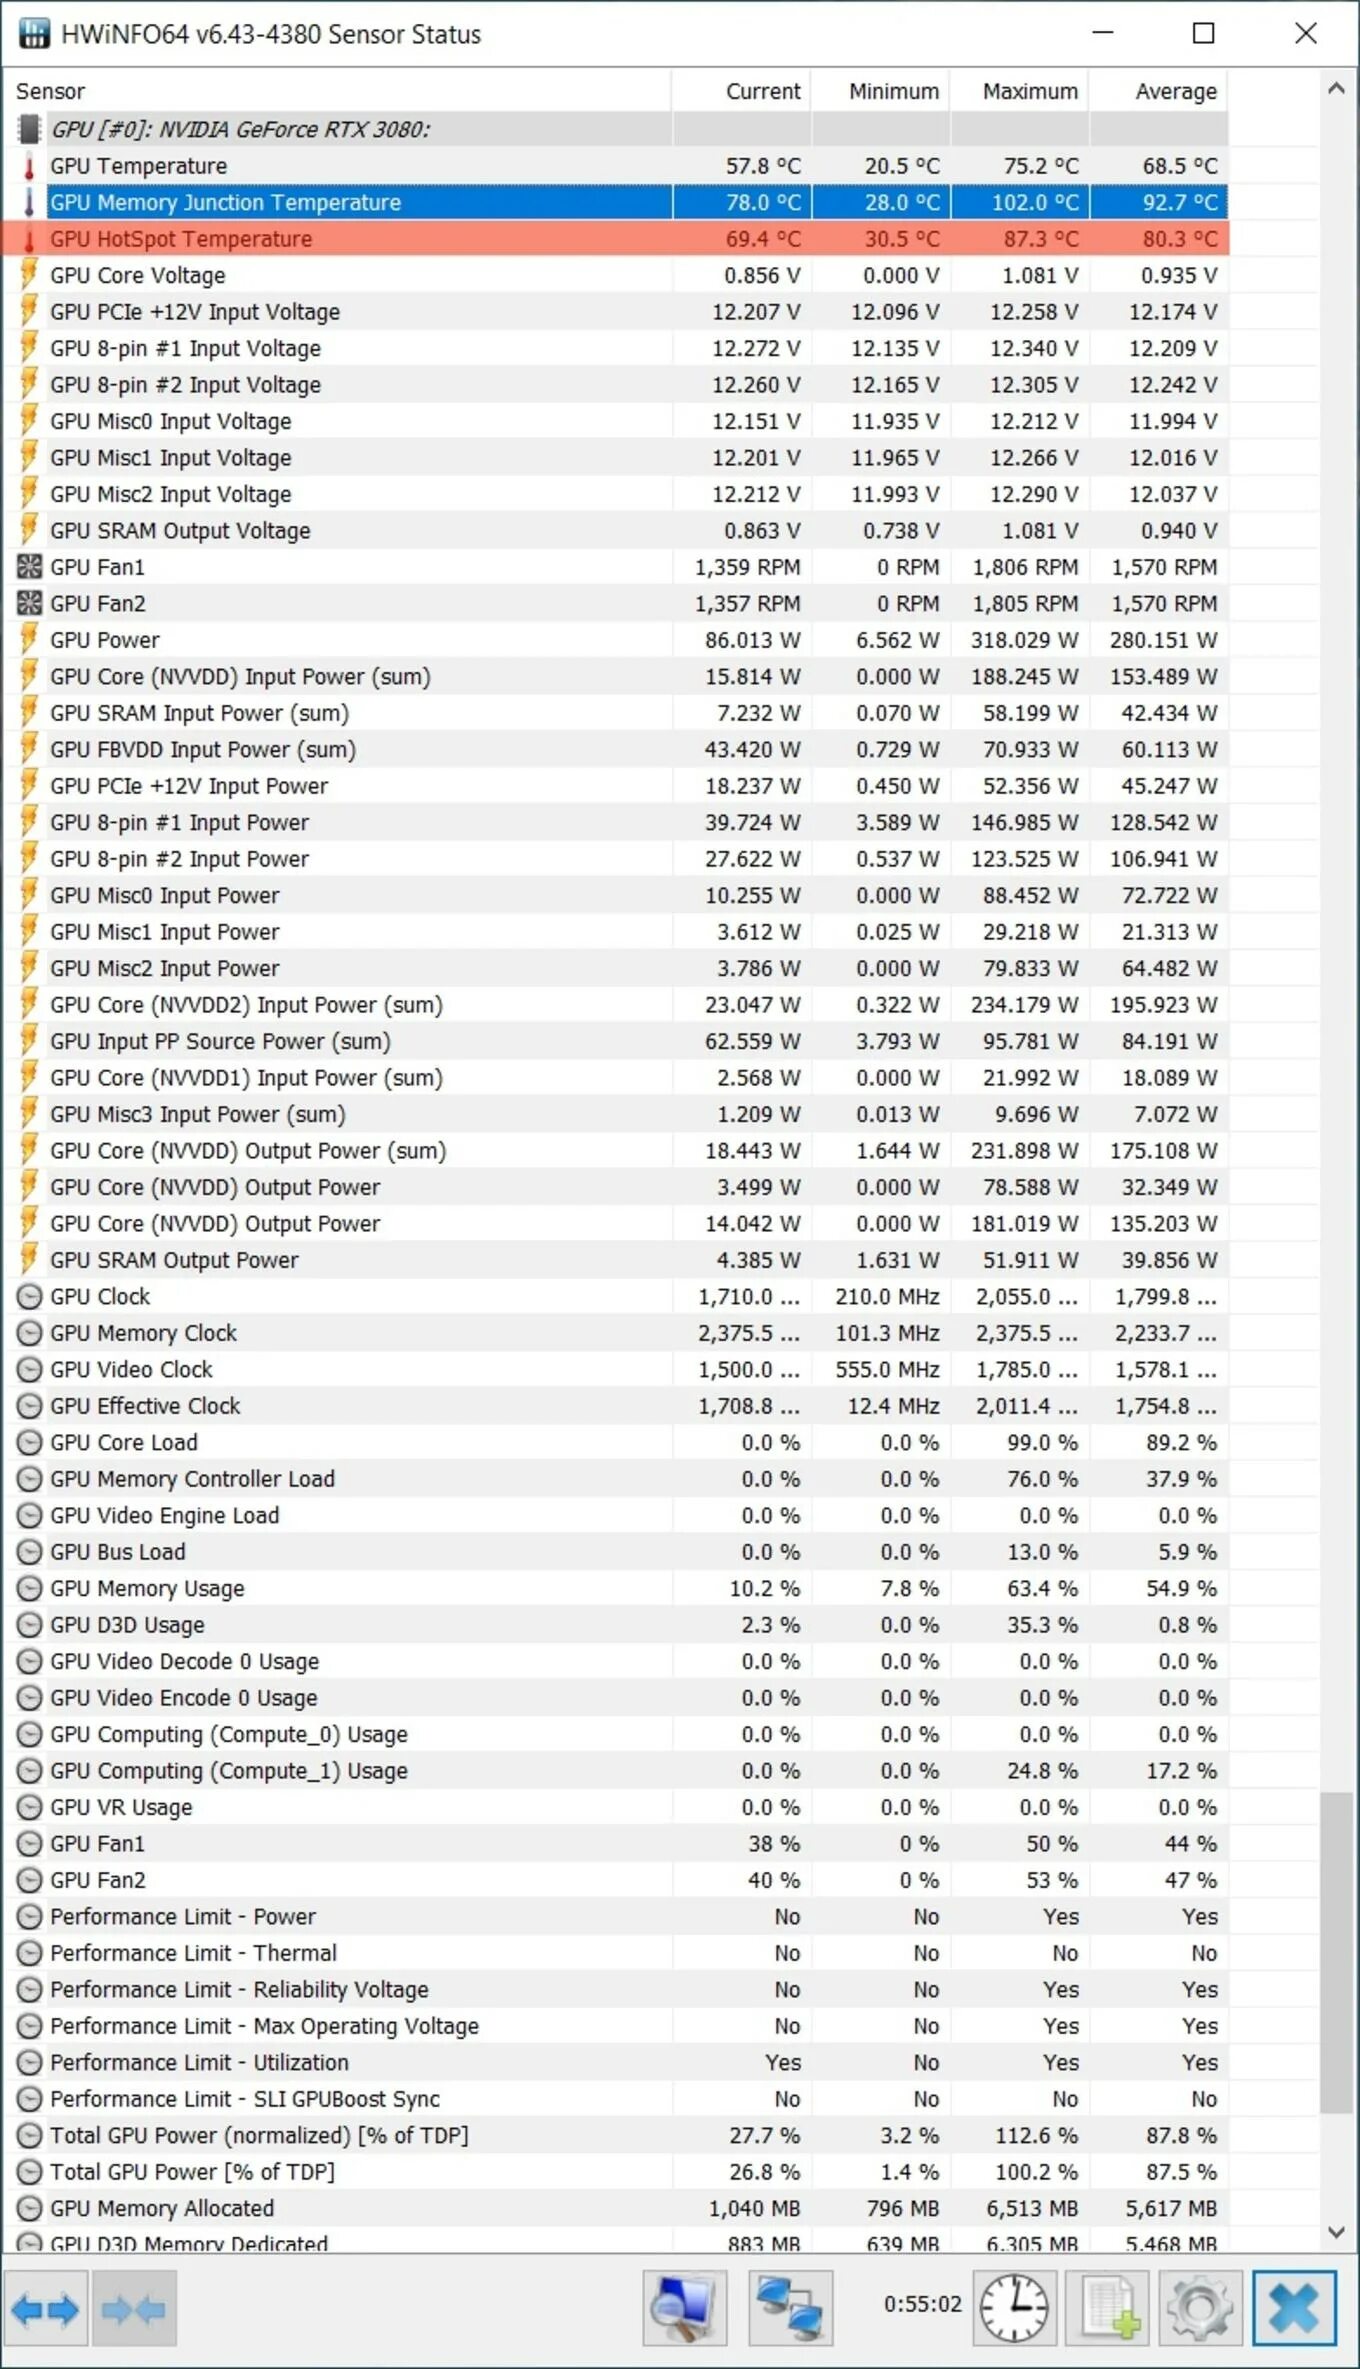Click the expand columns blue arrows icon
The image size is (1360, 2369).
tap(45, 2309)
